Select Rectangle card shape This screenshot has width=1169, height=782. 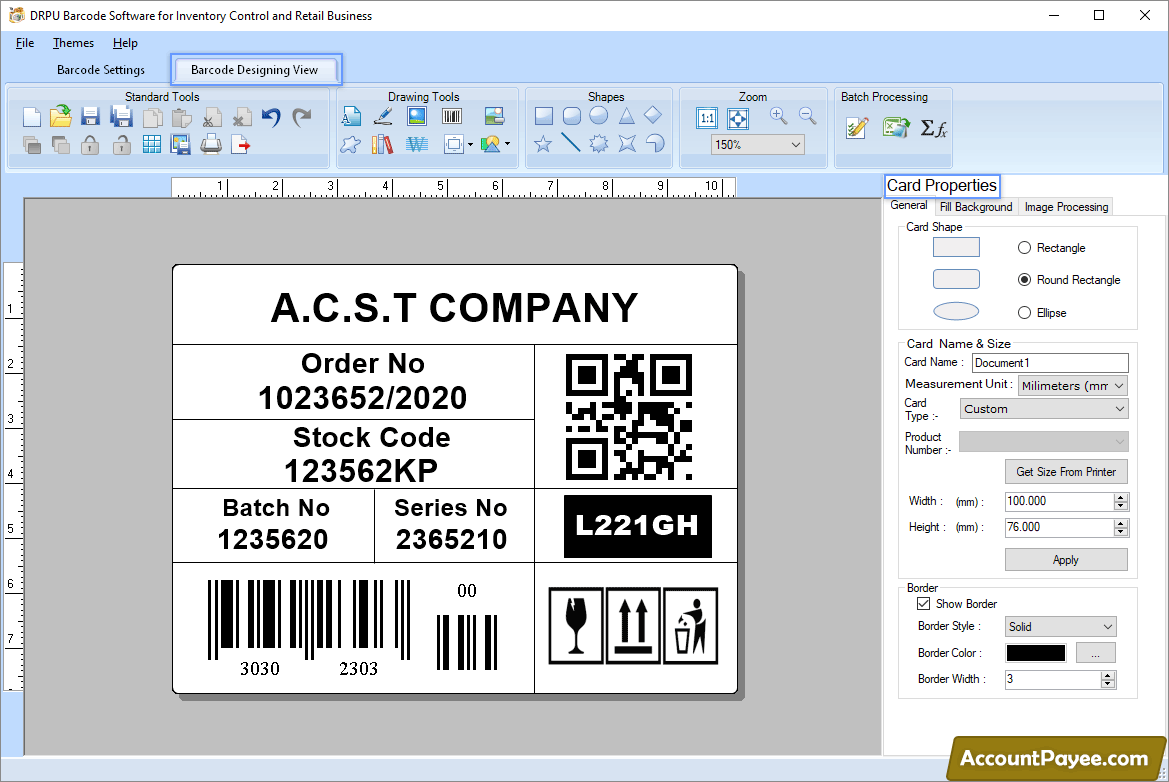1024,247
